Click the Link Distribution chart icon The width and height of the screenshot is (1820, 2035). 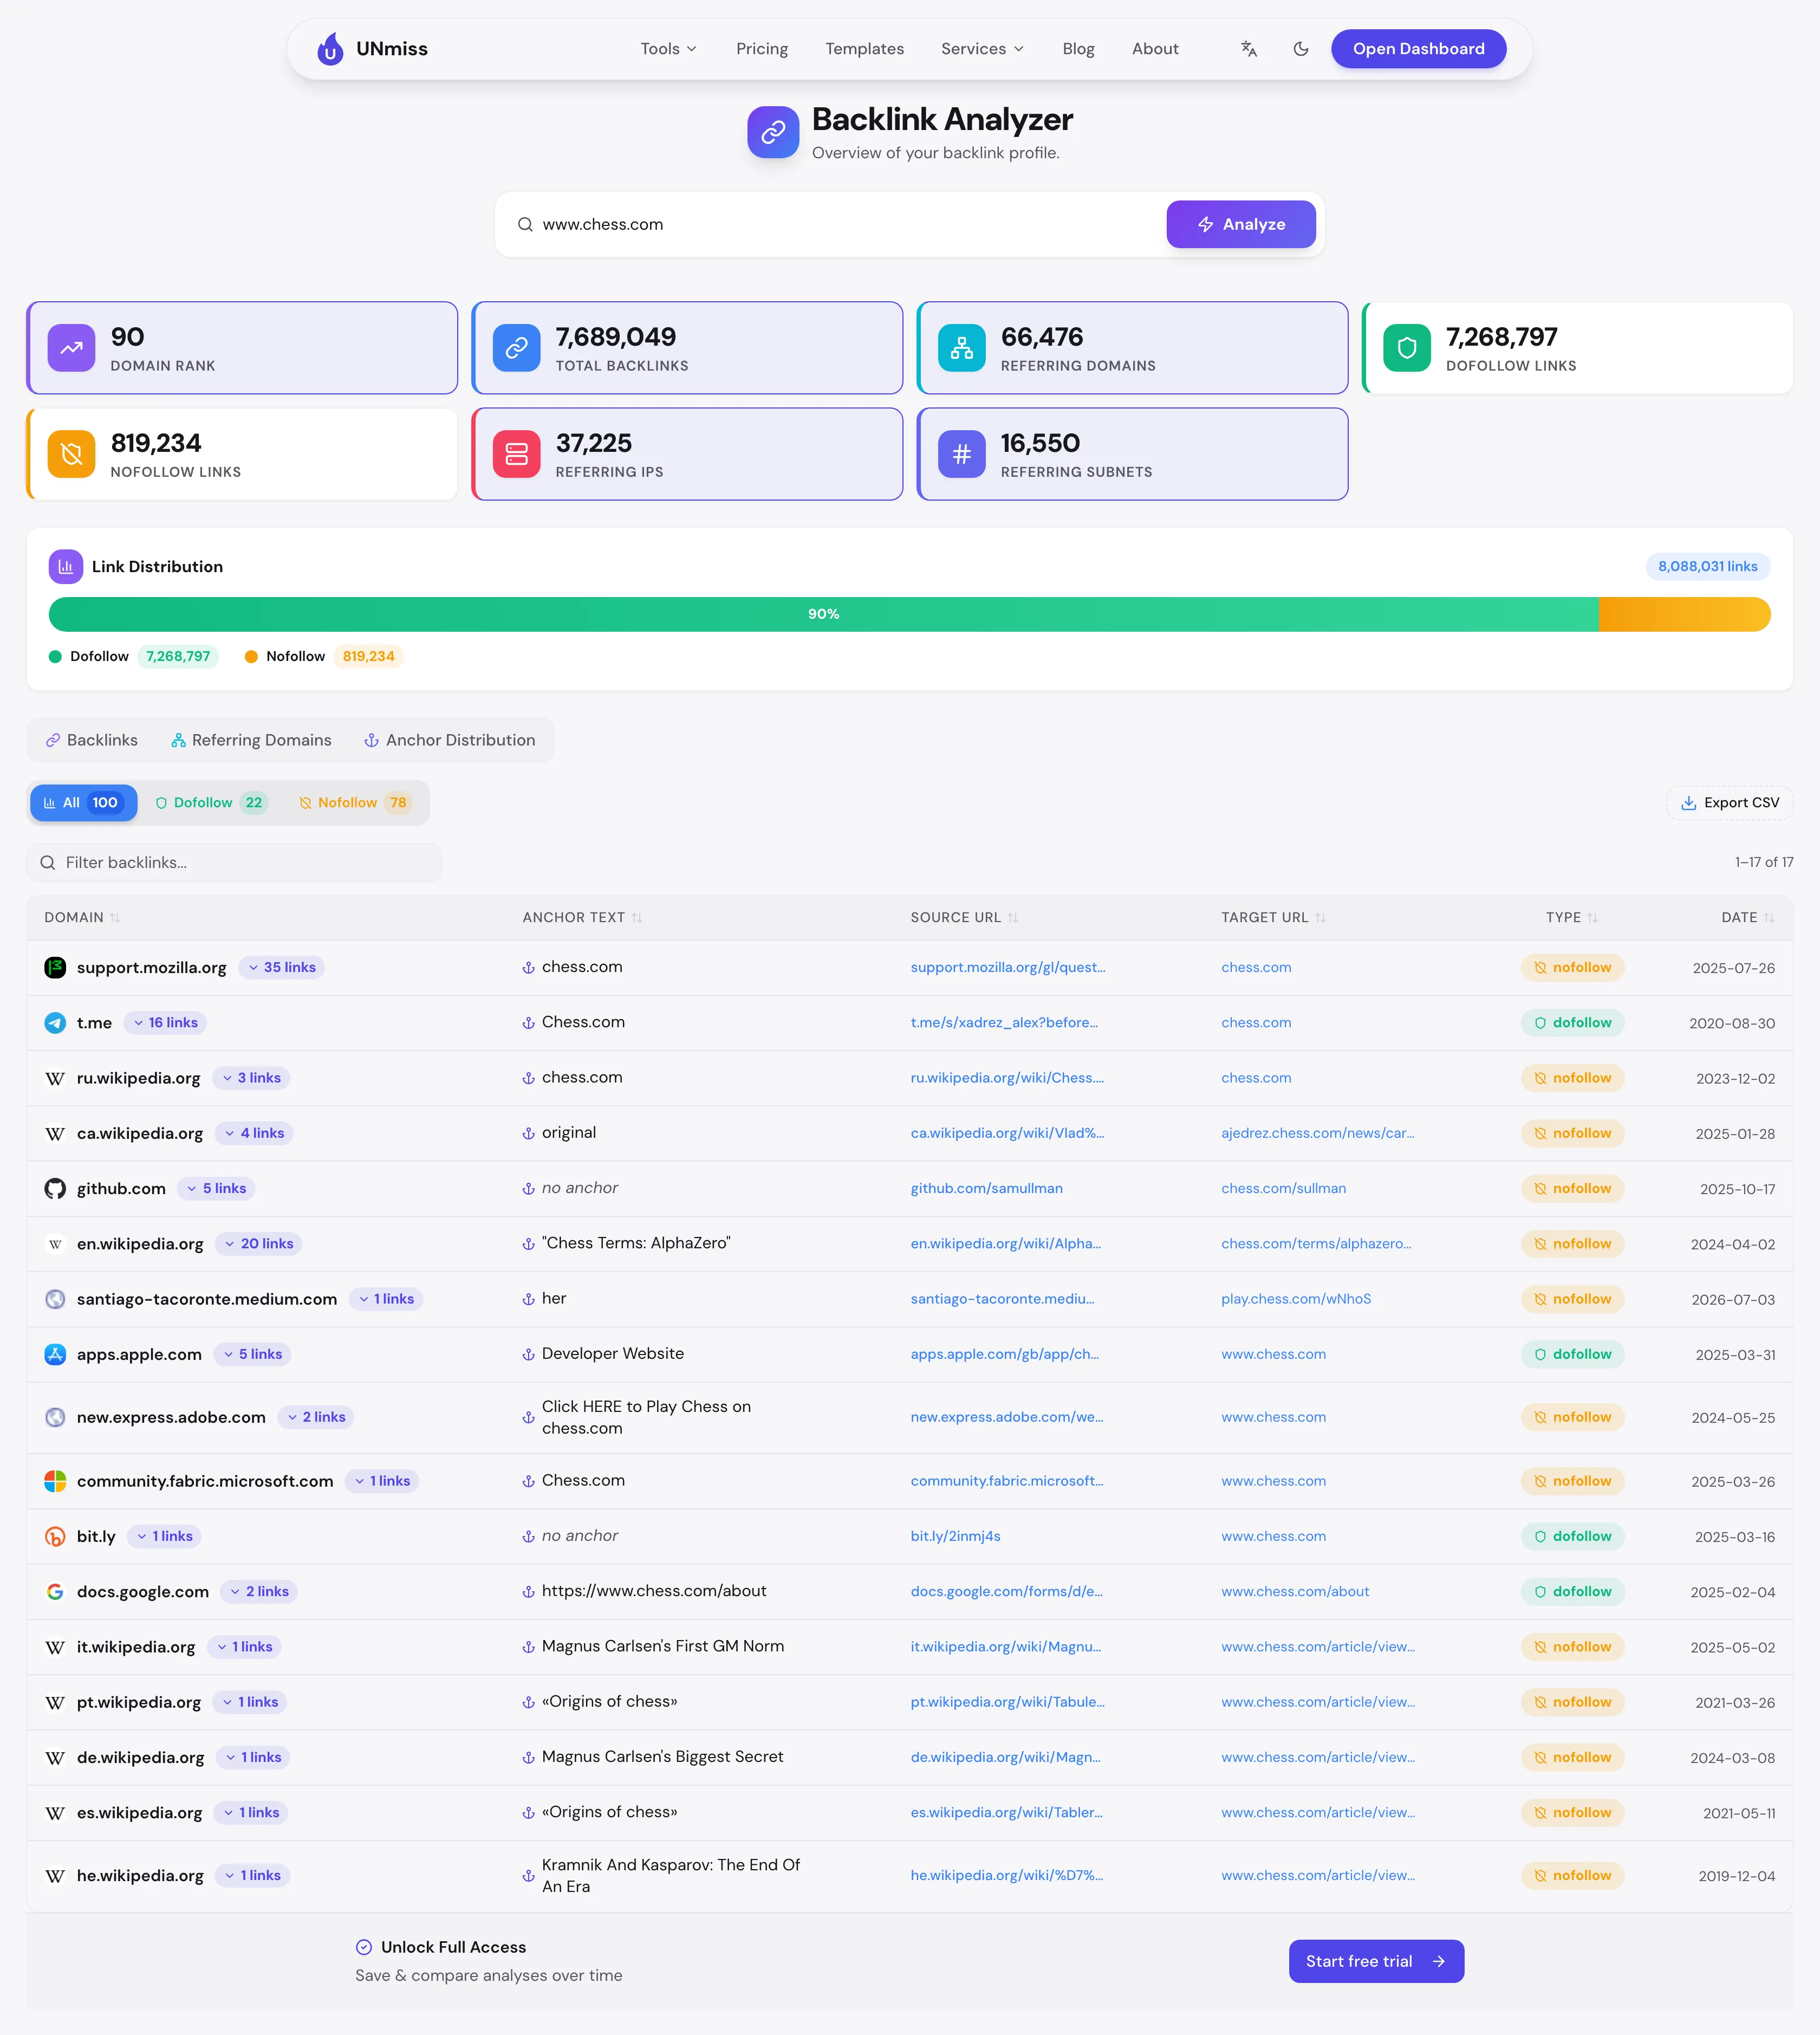(x=66, y=566)
